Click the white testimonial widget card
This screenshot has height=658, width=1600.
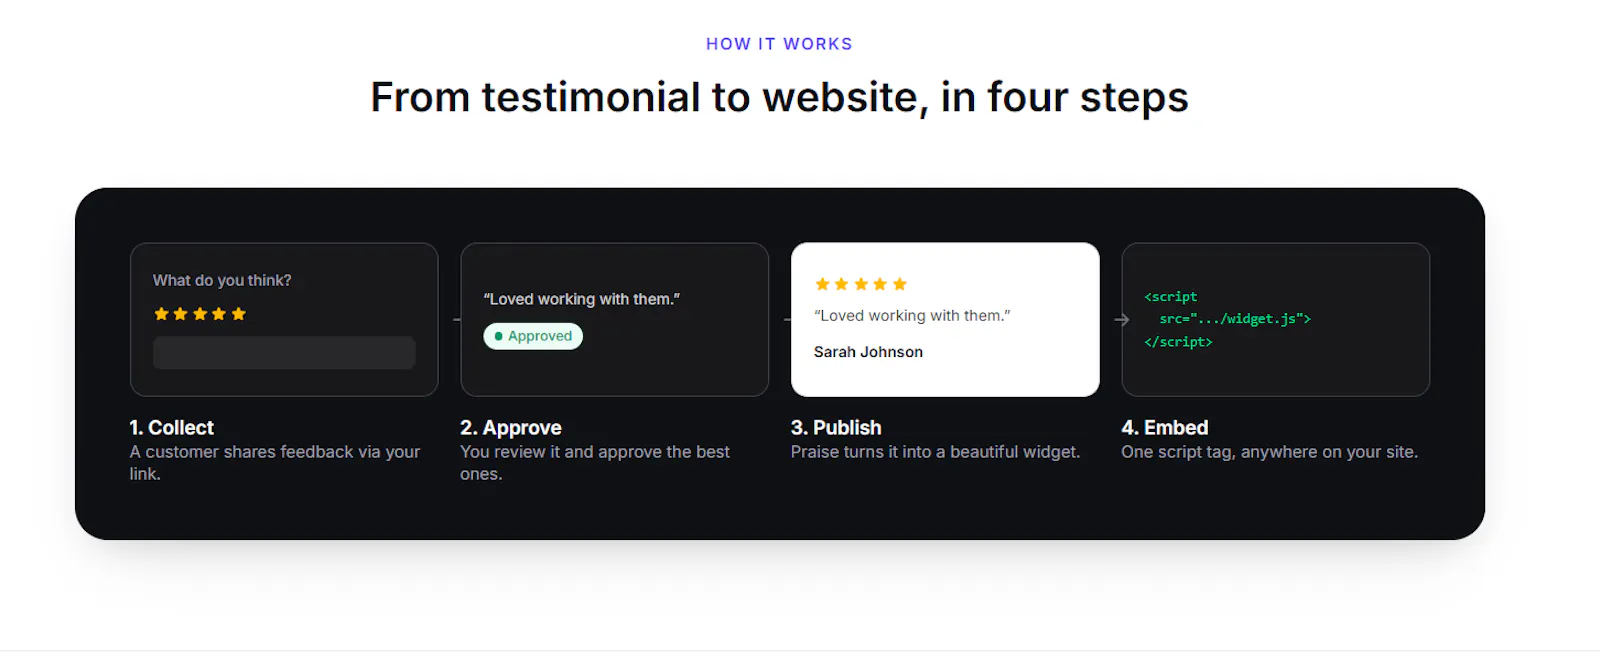tap(945, 320)
